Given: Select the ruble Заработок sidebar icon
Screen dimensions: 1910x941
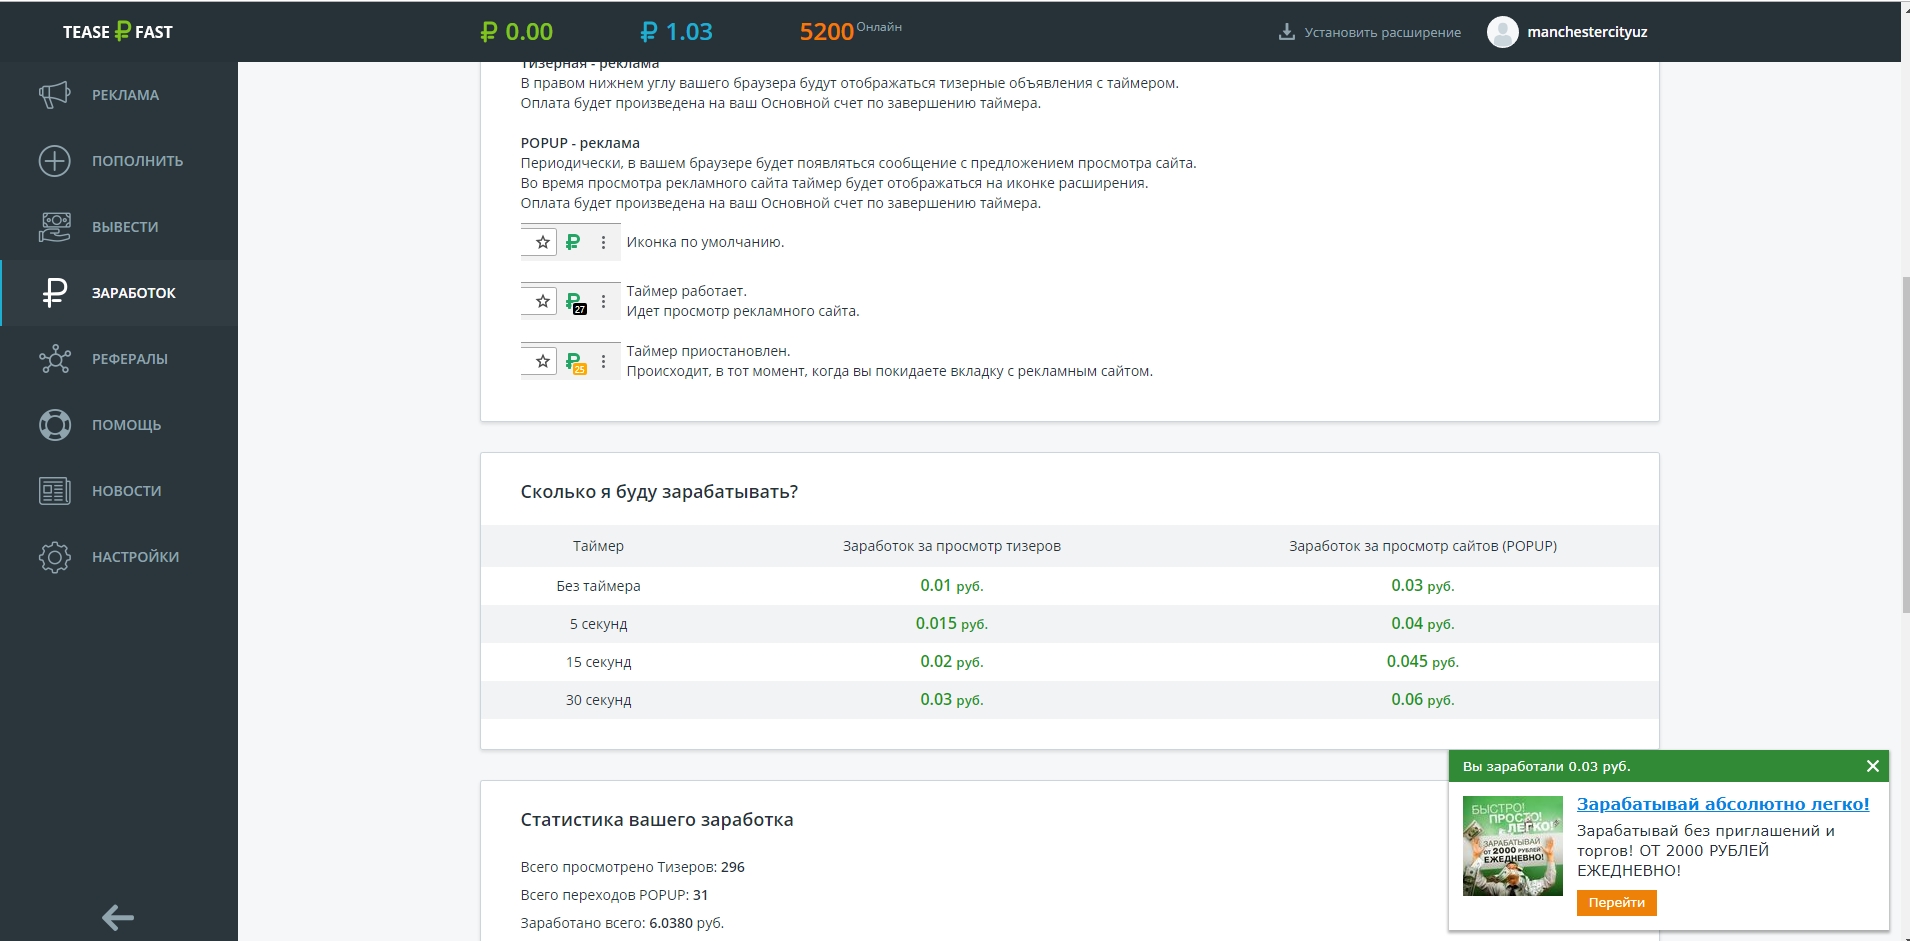Looking at the screenshot, I should pyautogui.click(x=55, y=293).
